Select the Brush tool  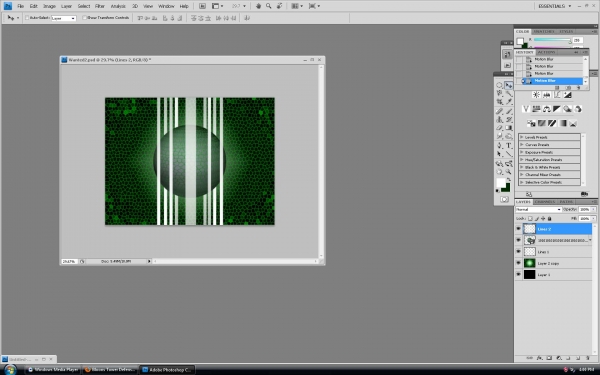[x=509, y=111]
